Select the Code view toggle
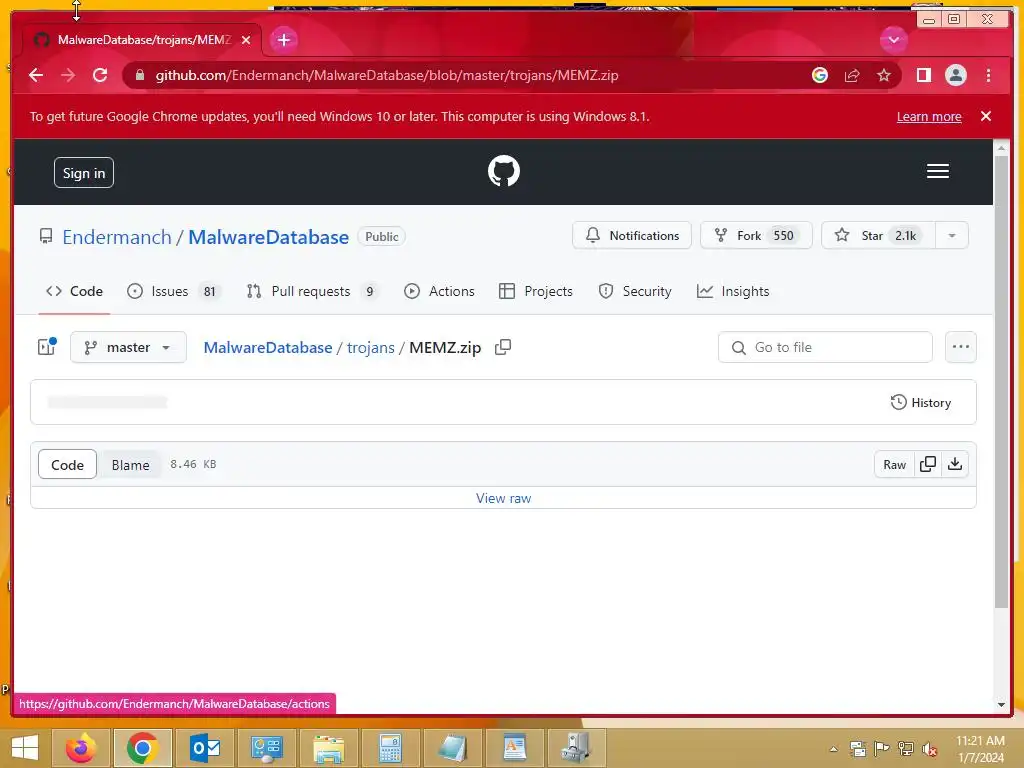 [67, 464]
